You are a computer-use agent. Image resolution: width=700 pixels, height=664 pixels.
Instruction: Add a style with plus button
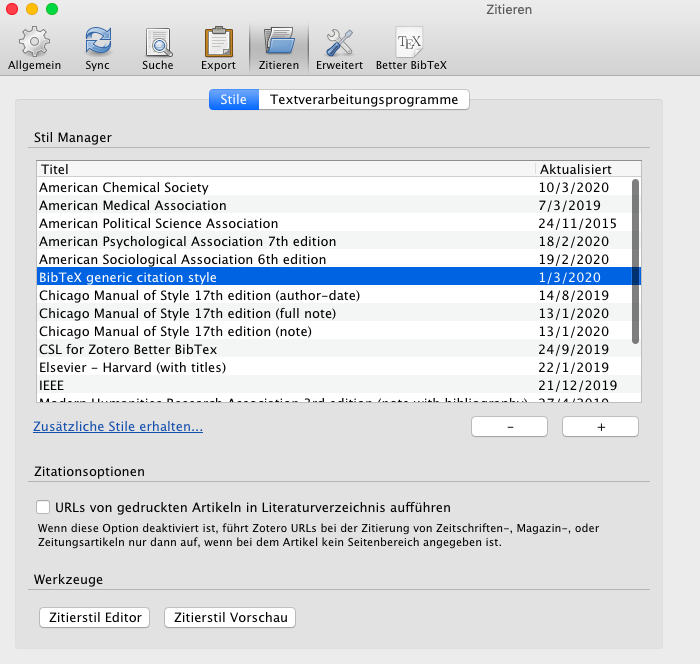(600, 427)
